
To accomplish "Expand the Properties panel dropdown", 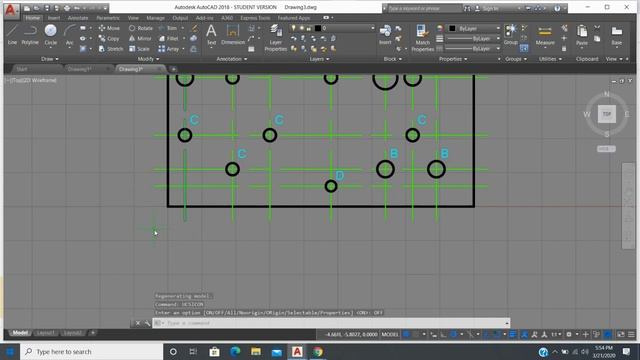I will pos(453,59).
